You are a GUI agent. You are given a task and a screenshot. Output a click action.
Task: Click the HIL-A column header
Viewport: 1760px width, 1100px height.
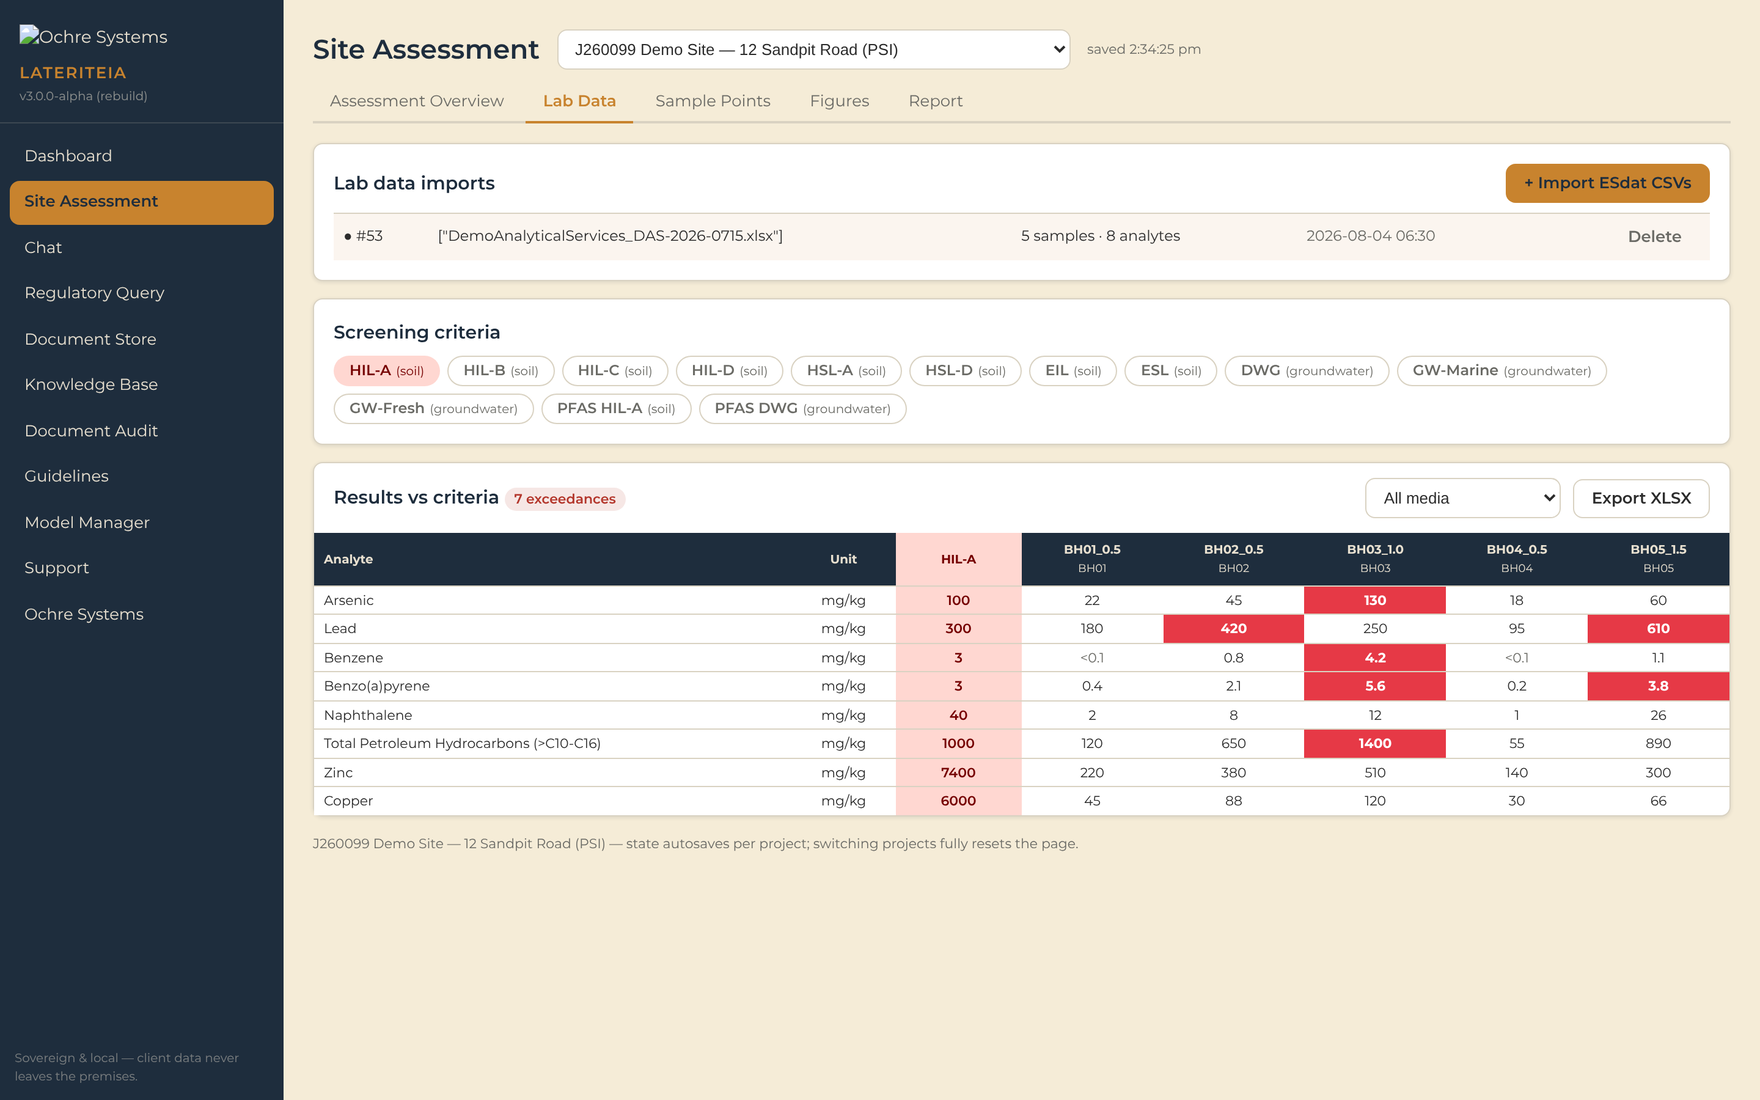[x=958, y=560]
